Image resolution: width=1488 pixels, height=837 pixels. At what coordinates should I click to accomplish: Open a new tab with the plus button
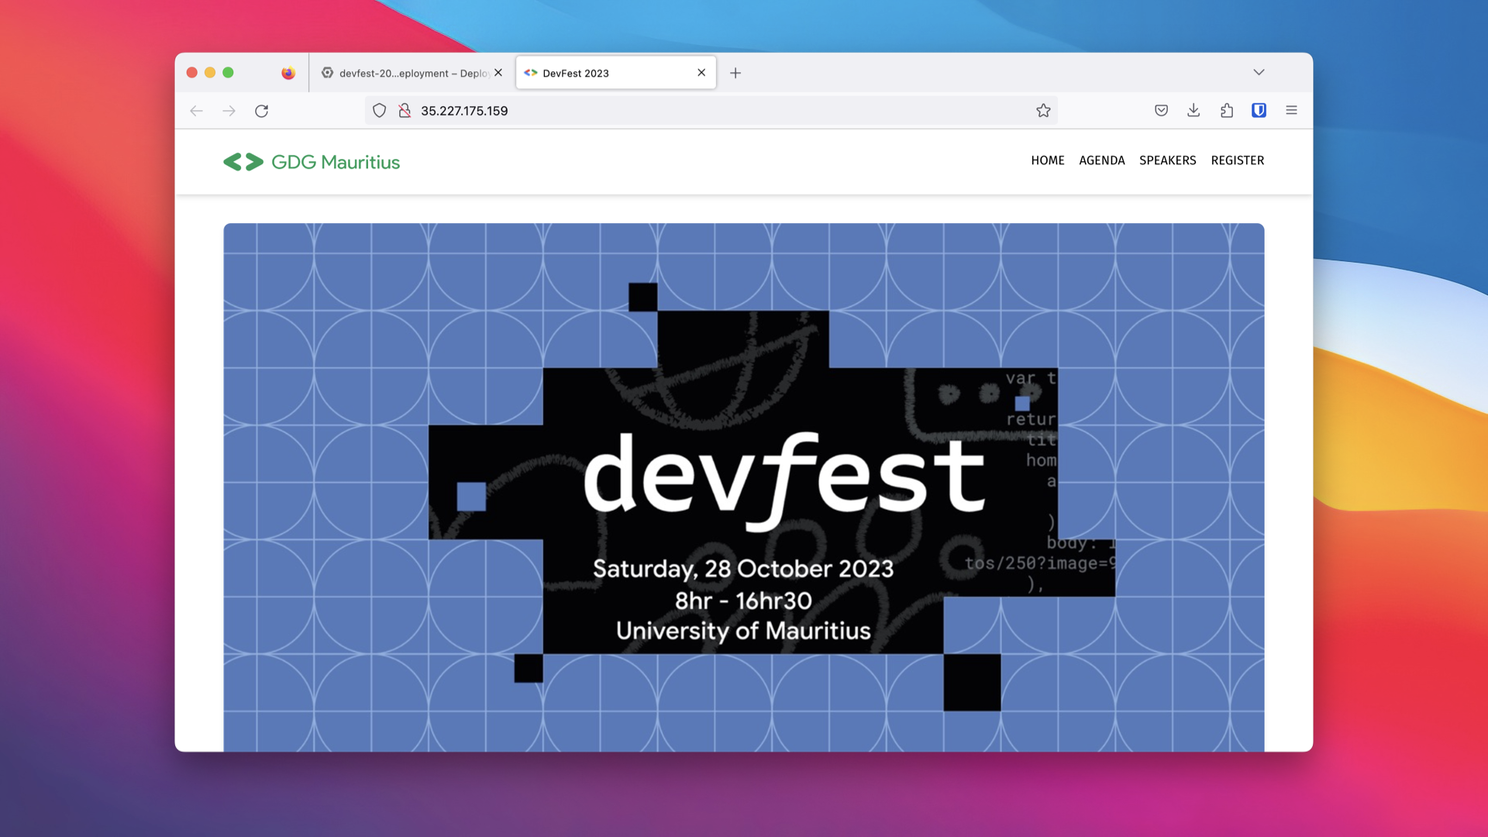point(735,73)
